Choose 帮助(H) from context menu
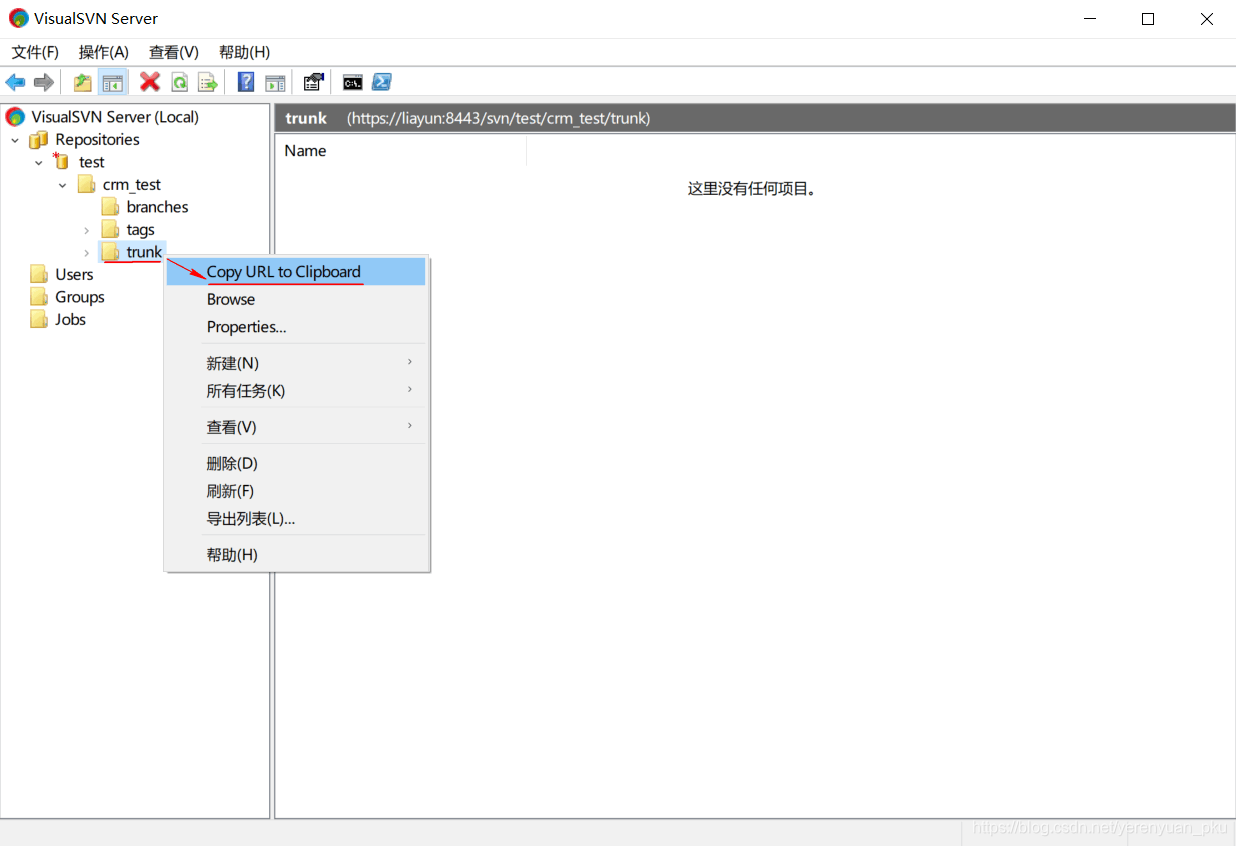This screenshot has height=846, width=1236. click(x=297, y=554)
